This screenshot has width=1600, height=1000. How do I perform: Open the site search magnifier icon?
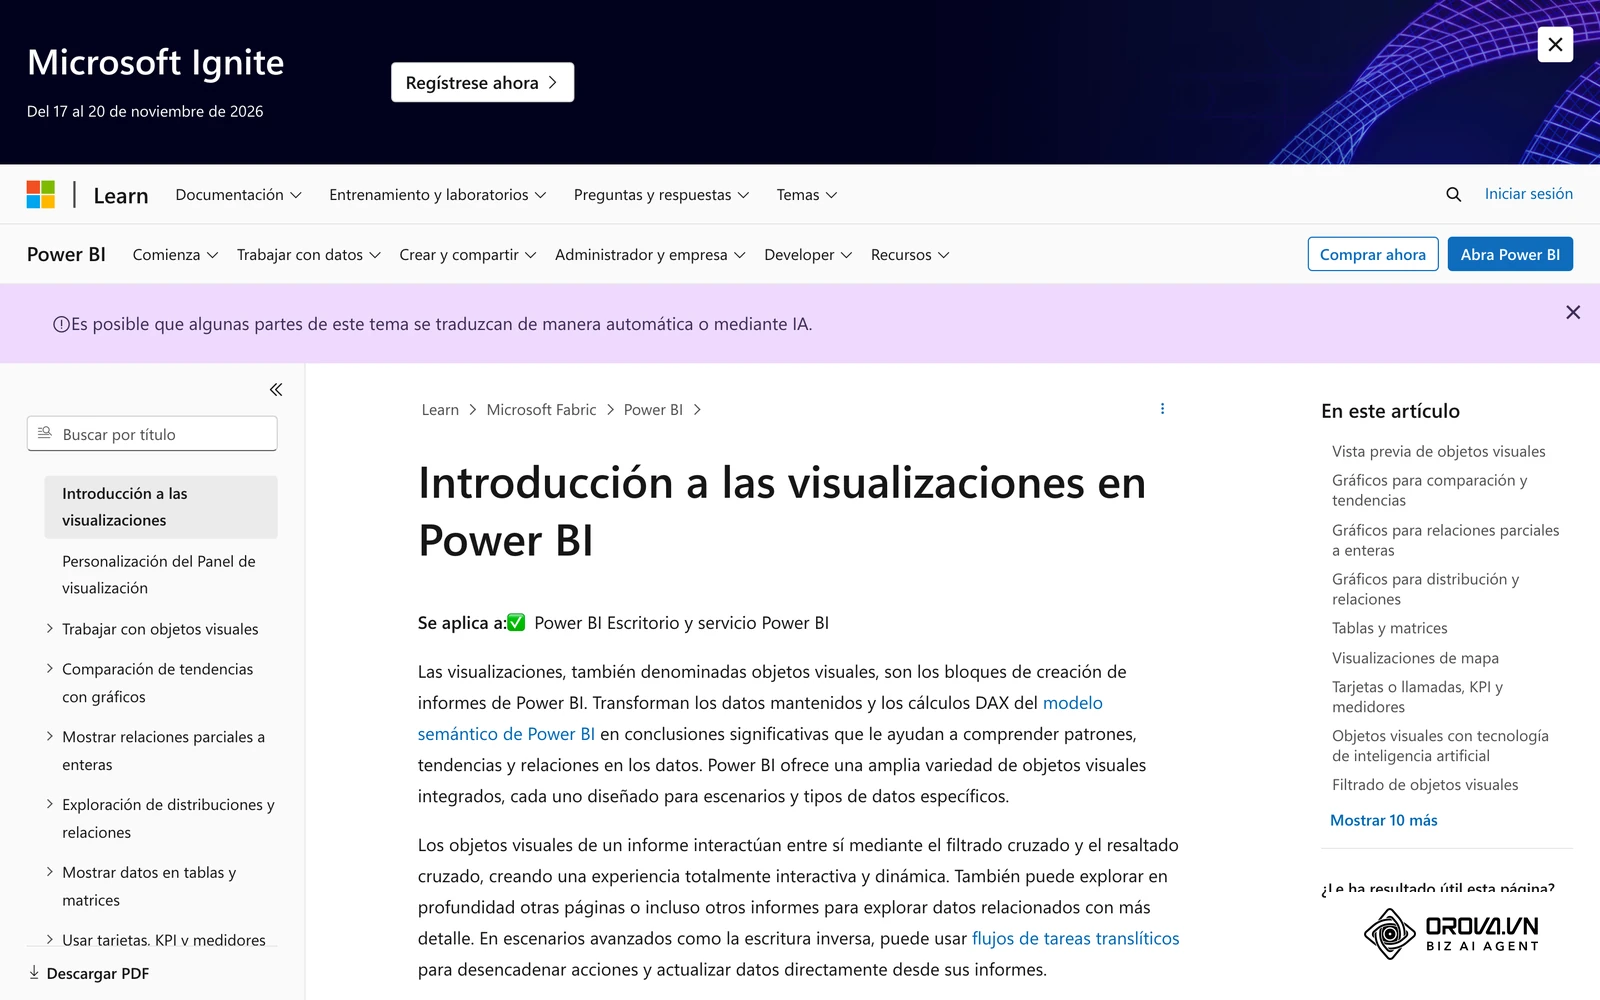click(1453, 194)
